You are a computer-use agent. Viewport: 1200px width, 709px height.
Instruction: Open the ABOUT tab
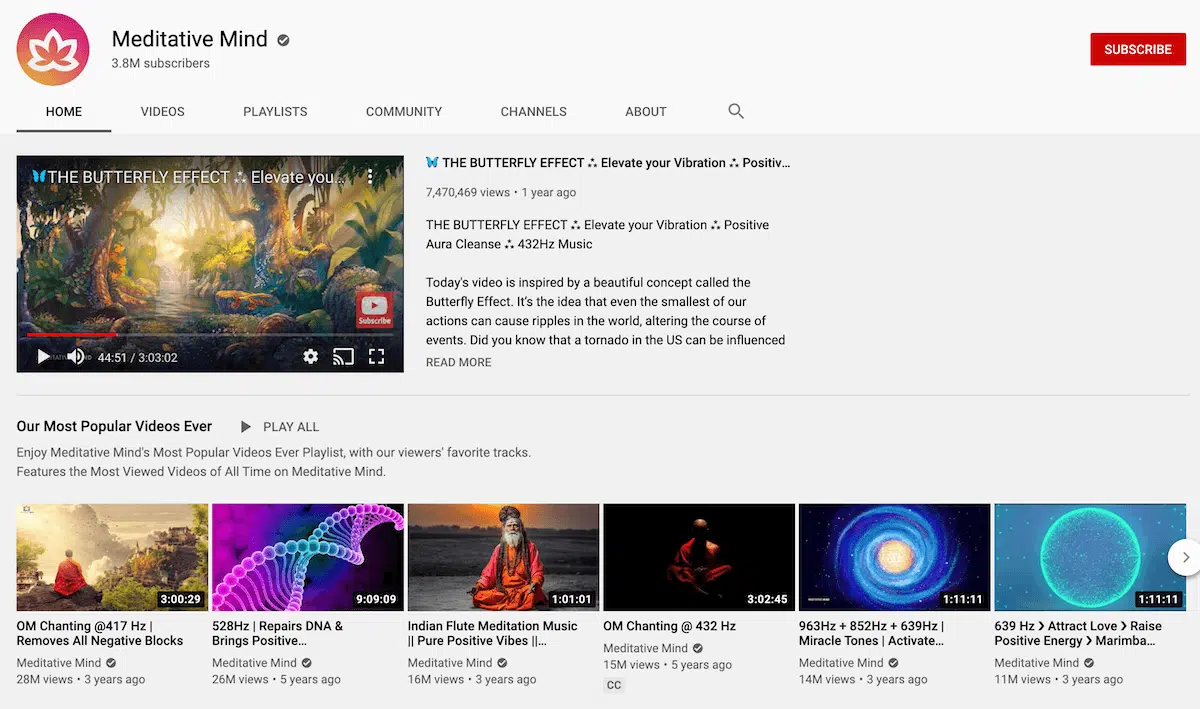[646, 112]
